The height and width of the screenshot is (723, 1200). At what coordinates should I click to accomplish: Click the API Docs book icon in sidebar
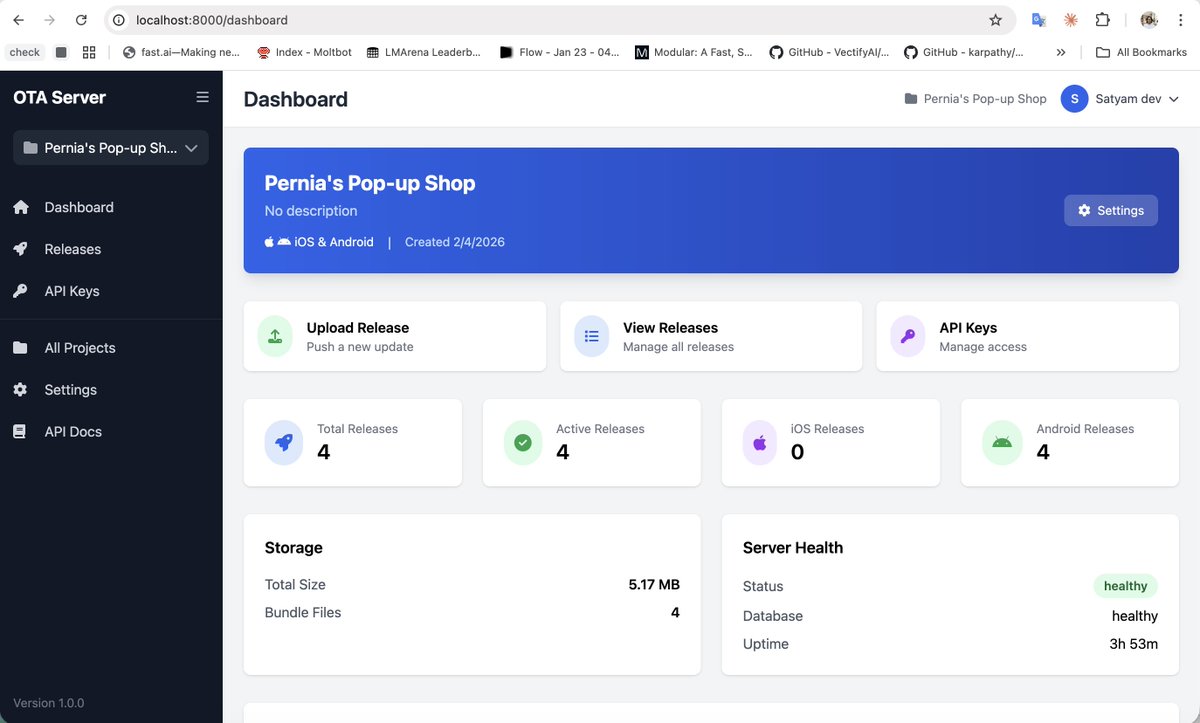[20, 432]
